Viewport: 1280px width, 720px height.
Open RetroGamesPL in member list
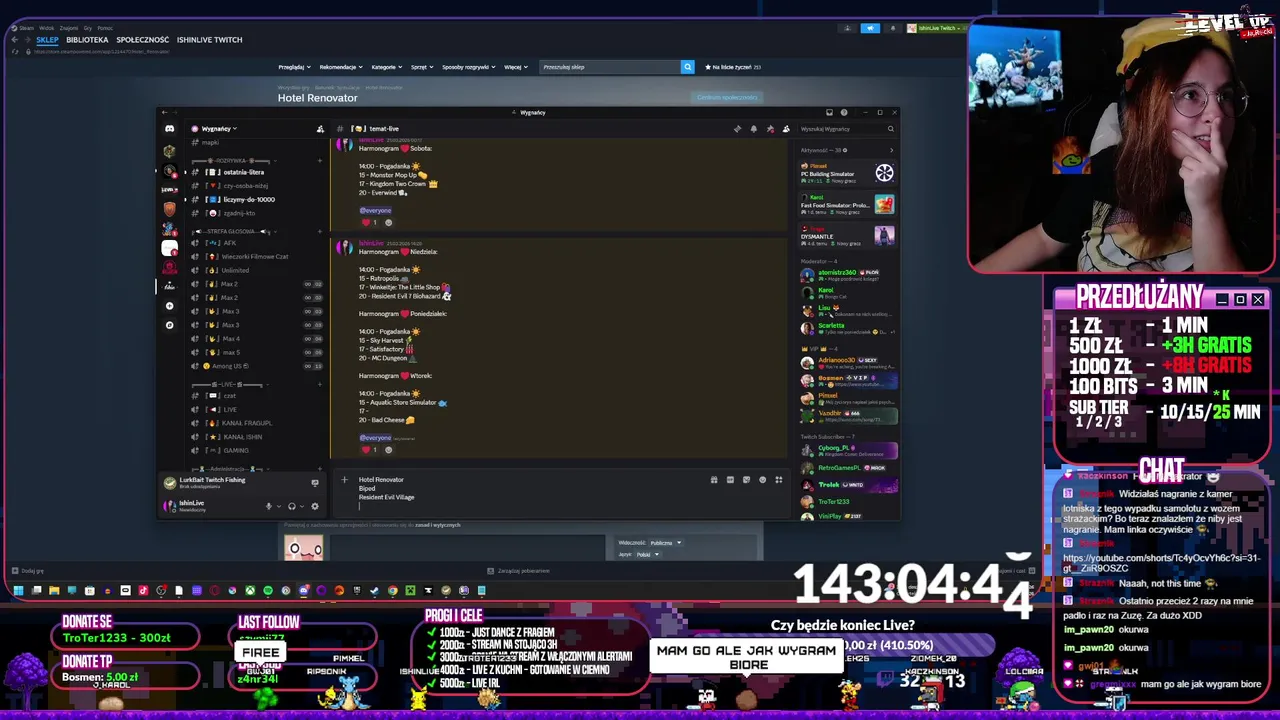click(x=846, y=468)
